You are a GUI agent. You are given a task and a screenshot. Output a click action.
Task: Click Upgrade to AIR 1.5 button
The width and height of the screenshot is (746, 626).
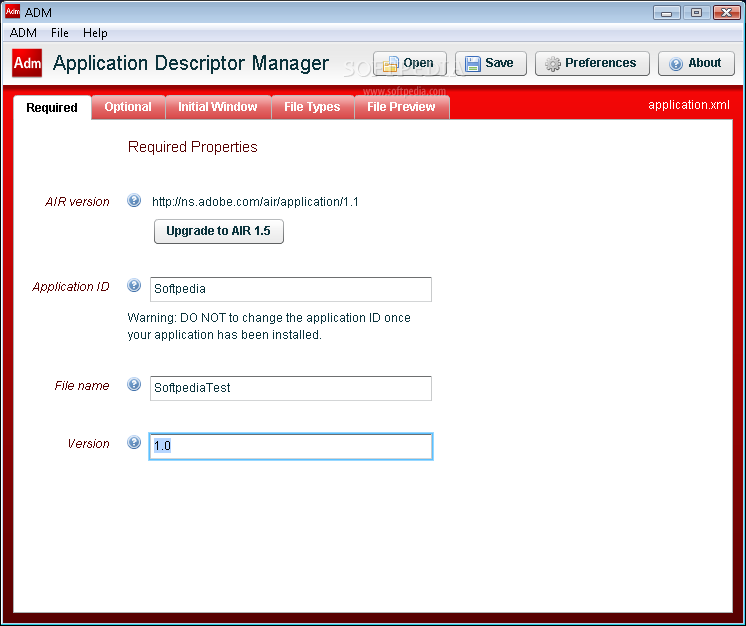[x=219, y=231]
